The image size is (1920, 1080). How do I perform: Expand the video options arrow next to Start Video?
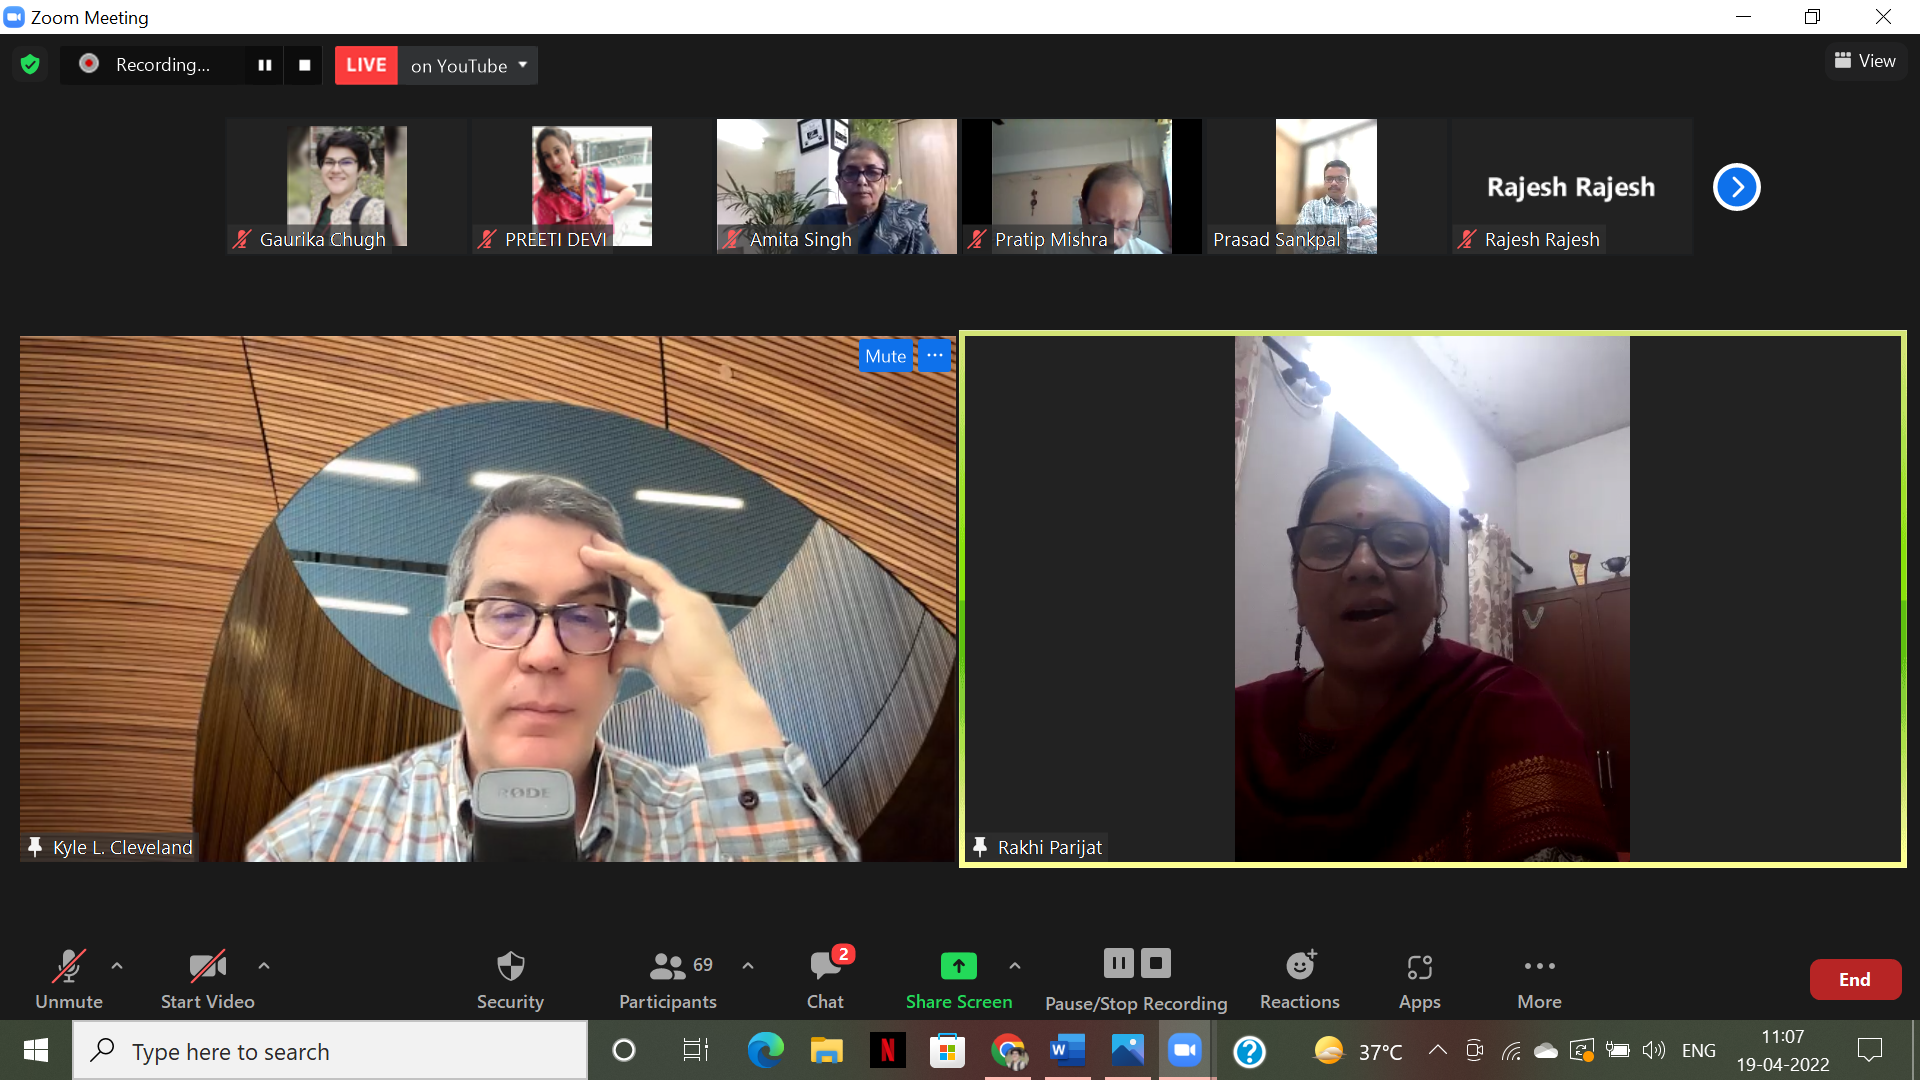264,966
